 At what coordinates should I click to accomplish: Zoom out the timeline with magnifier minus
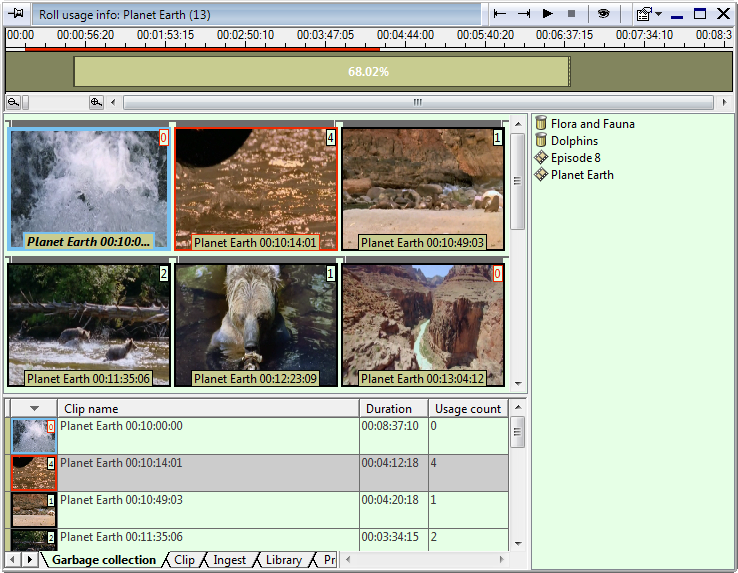pos(14,102)
